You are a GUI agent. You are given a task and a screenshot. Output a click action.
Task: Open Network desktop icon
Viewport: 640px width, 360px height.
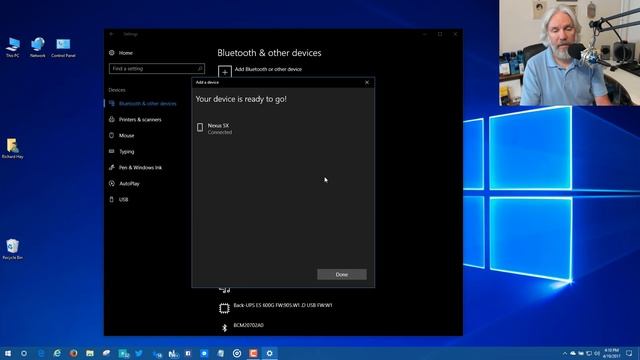coord(38,47)
